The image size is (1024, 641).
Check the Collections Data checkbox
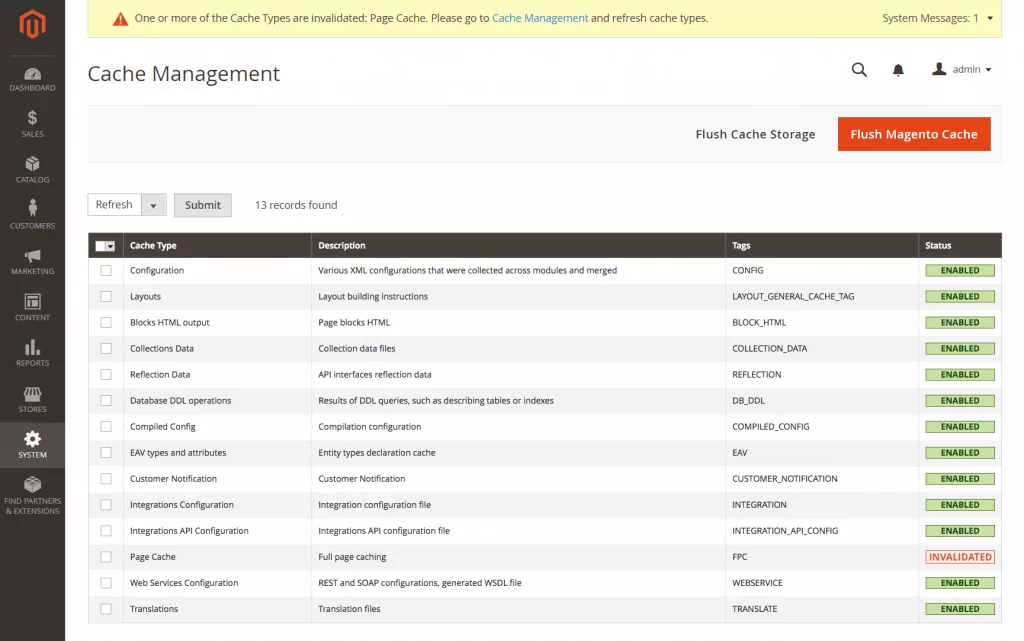coord(106,349)
